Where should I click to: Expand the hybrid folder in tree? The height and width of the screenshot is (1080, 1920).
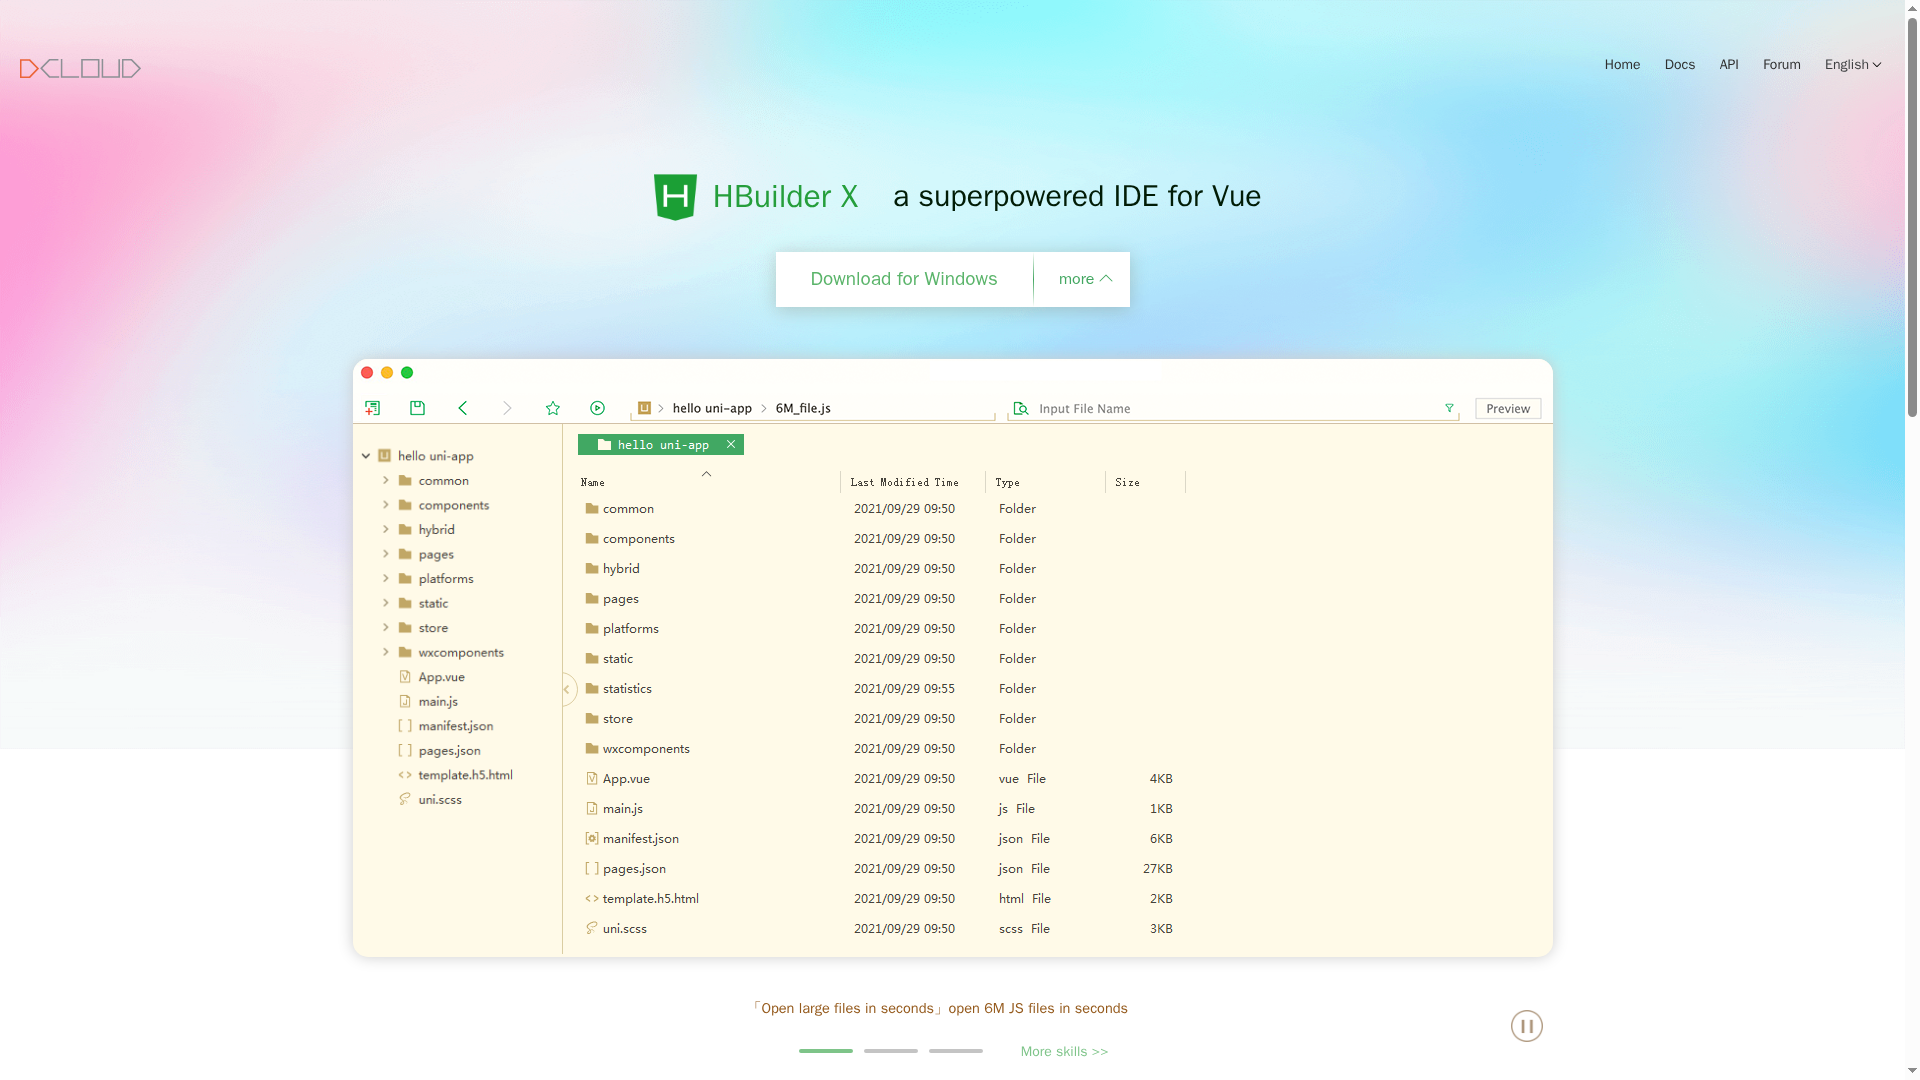[386, 529]
